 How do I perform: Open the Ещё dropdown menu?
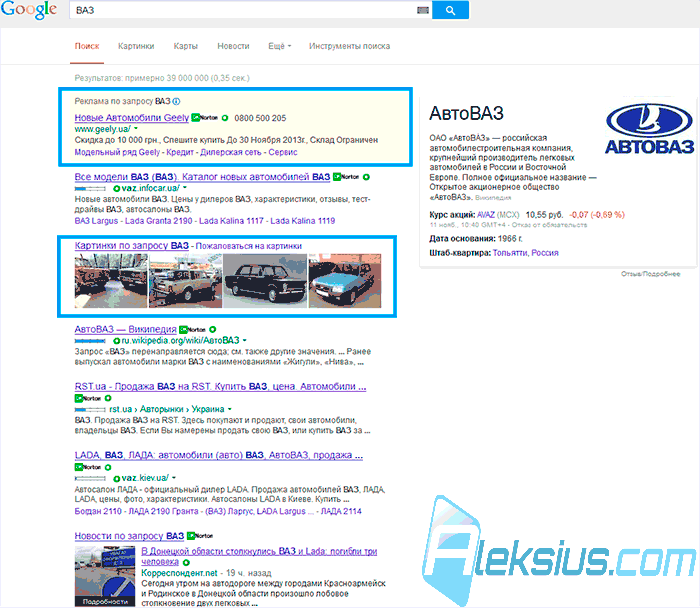click(x=279, y=46)
